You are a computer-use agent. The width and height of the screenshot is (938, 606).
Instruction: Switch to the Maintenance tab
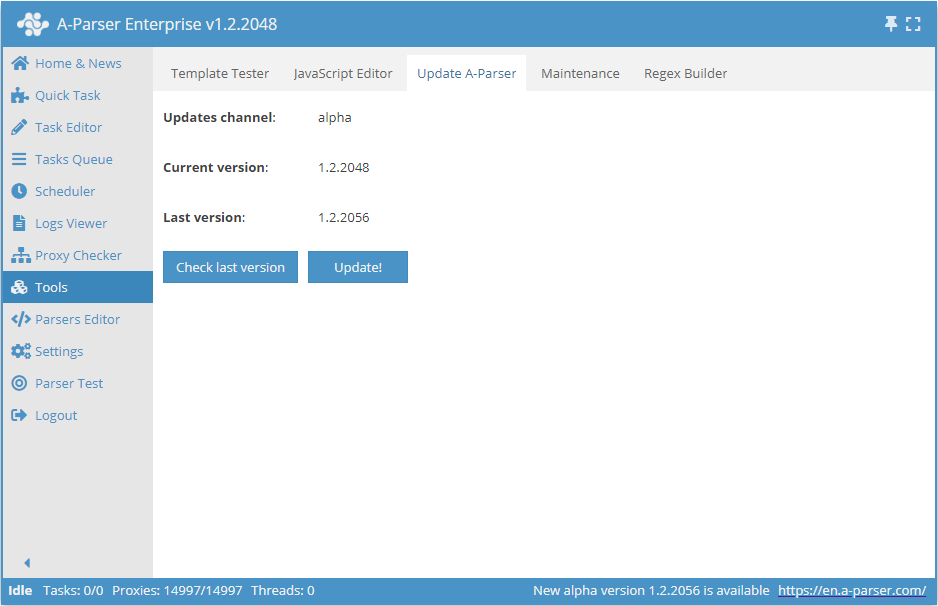coord(580,73)
